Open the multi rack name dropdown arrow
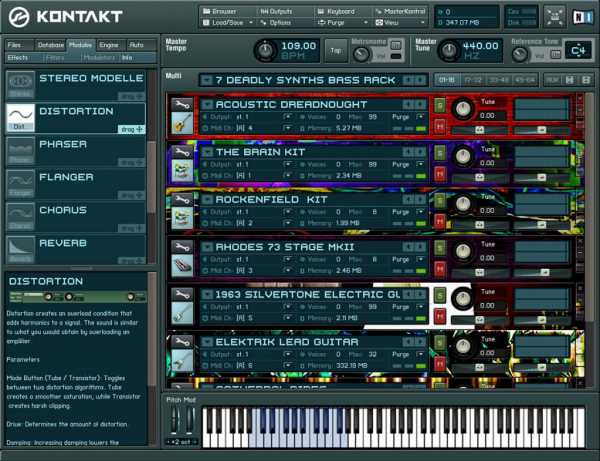 click(207, 80)
